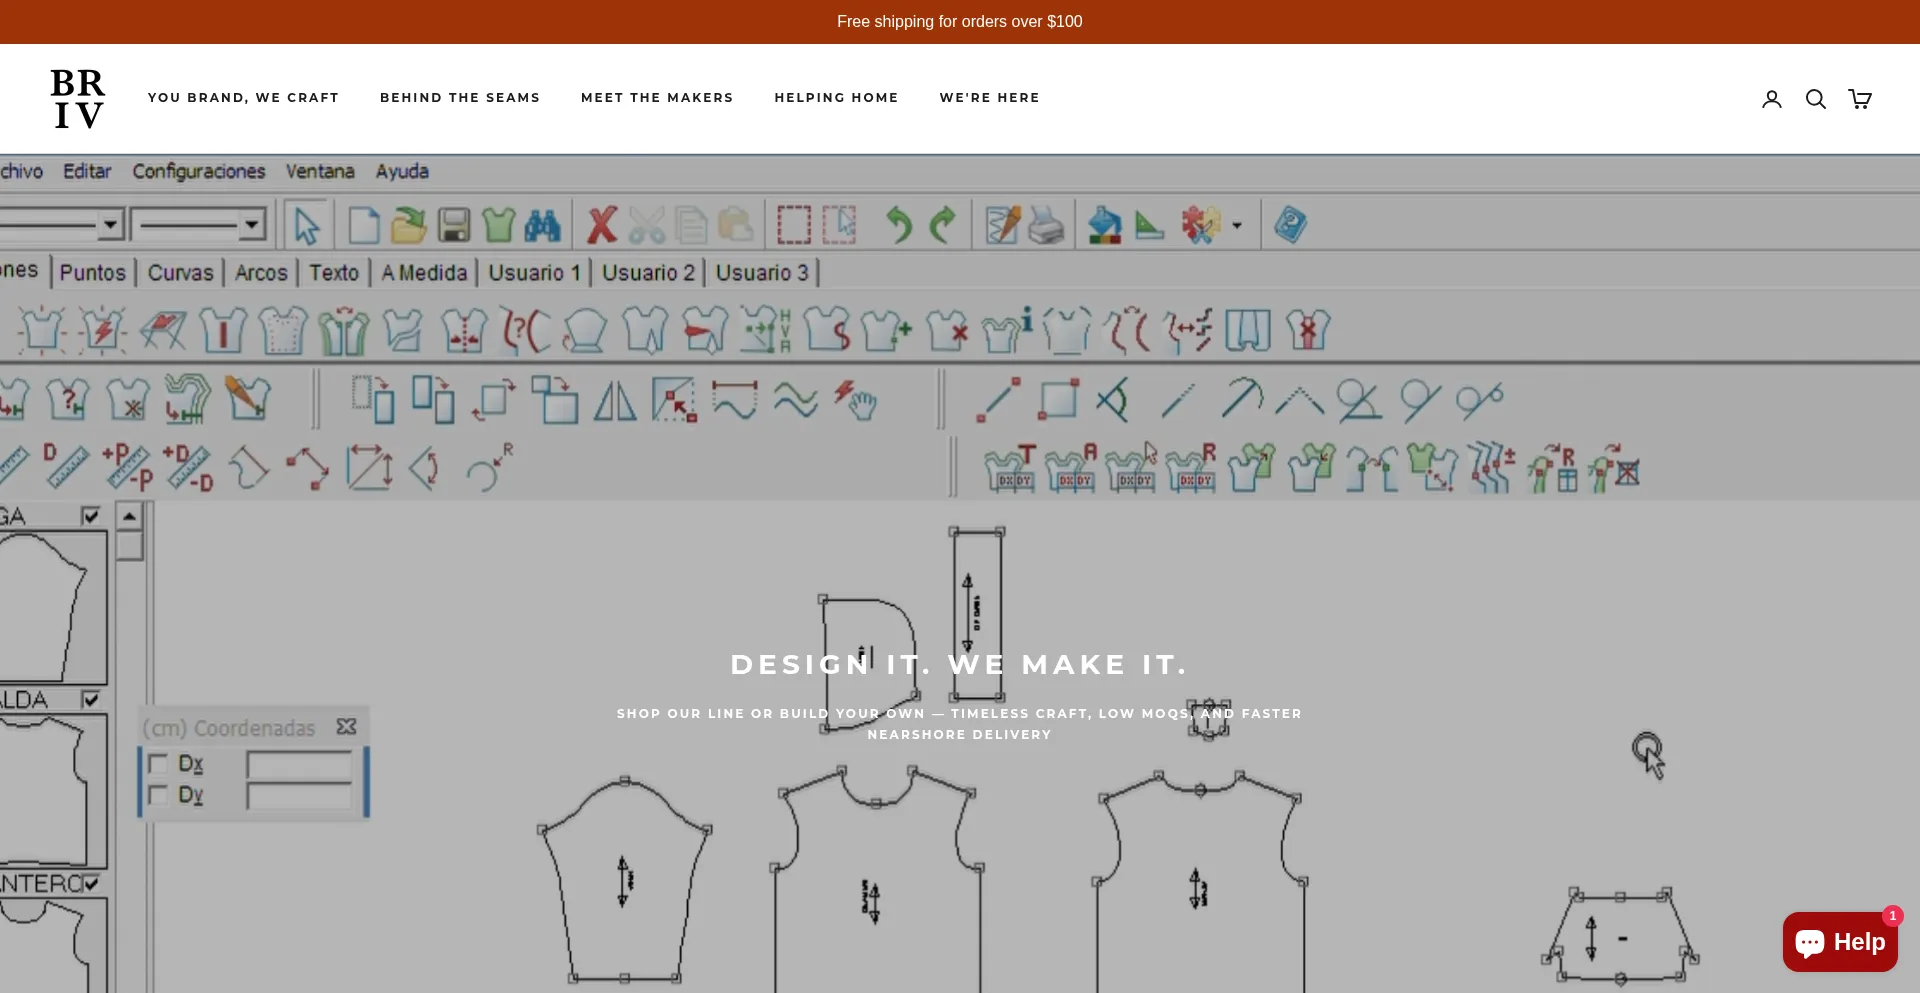
Task: Select the binoculars find icon
Action: pos(542,225)
